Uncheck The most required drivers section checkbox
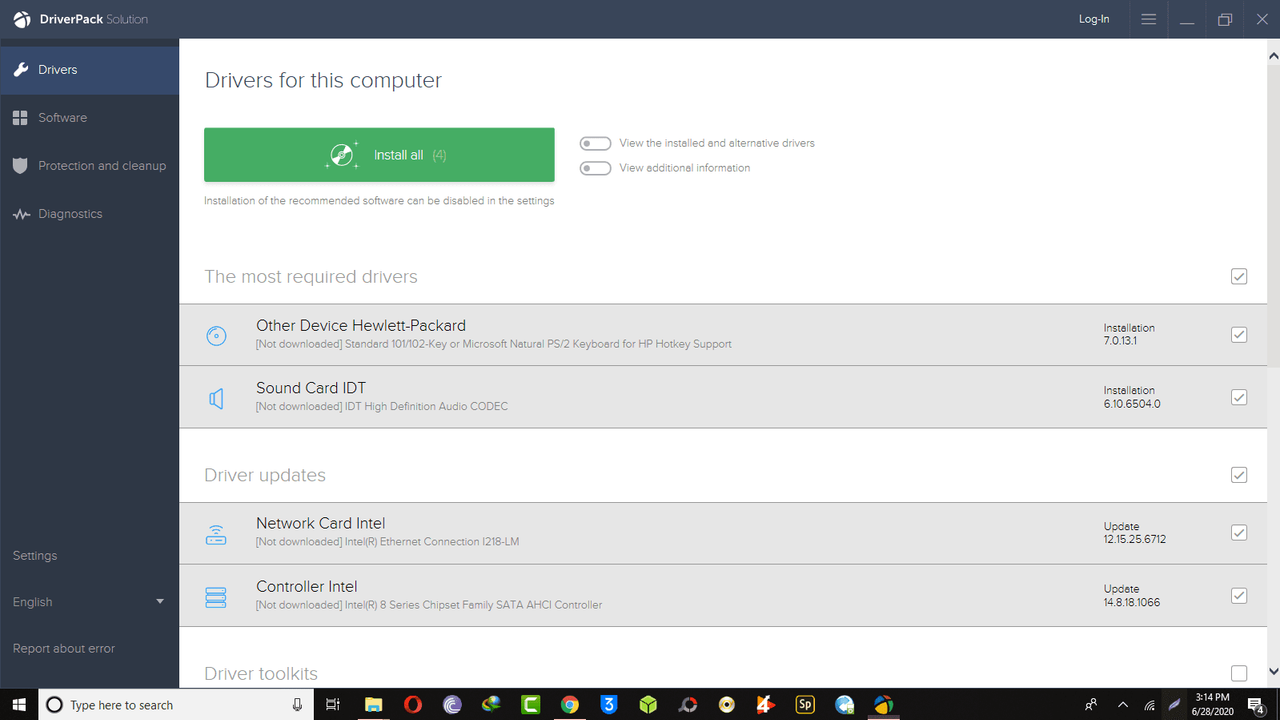The width and height of the screenshot is (1280, 720). tap(1239, 277)
